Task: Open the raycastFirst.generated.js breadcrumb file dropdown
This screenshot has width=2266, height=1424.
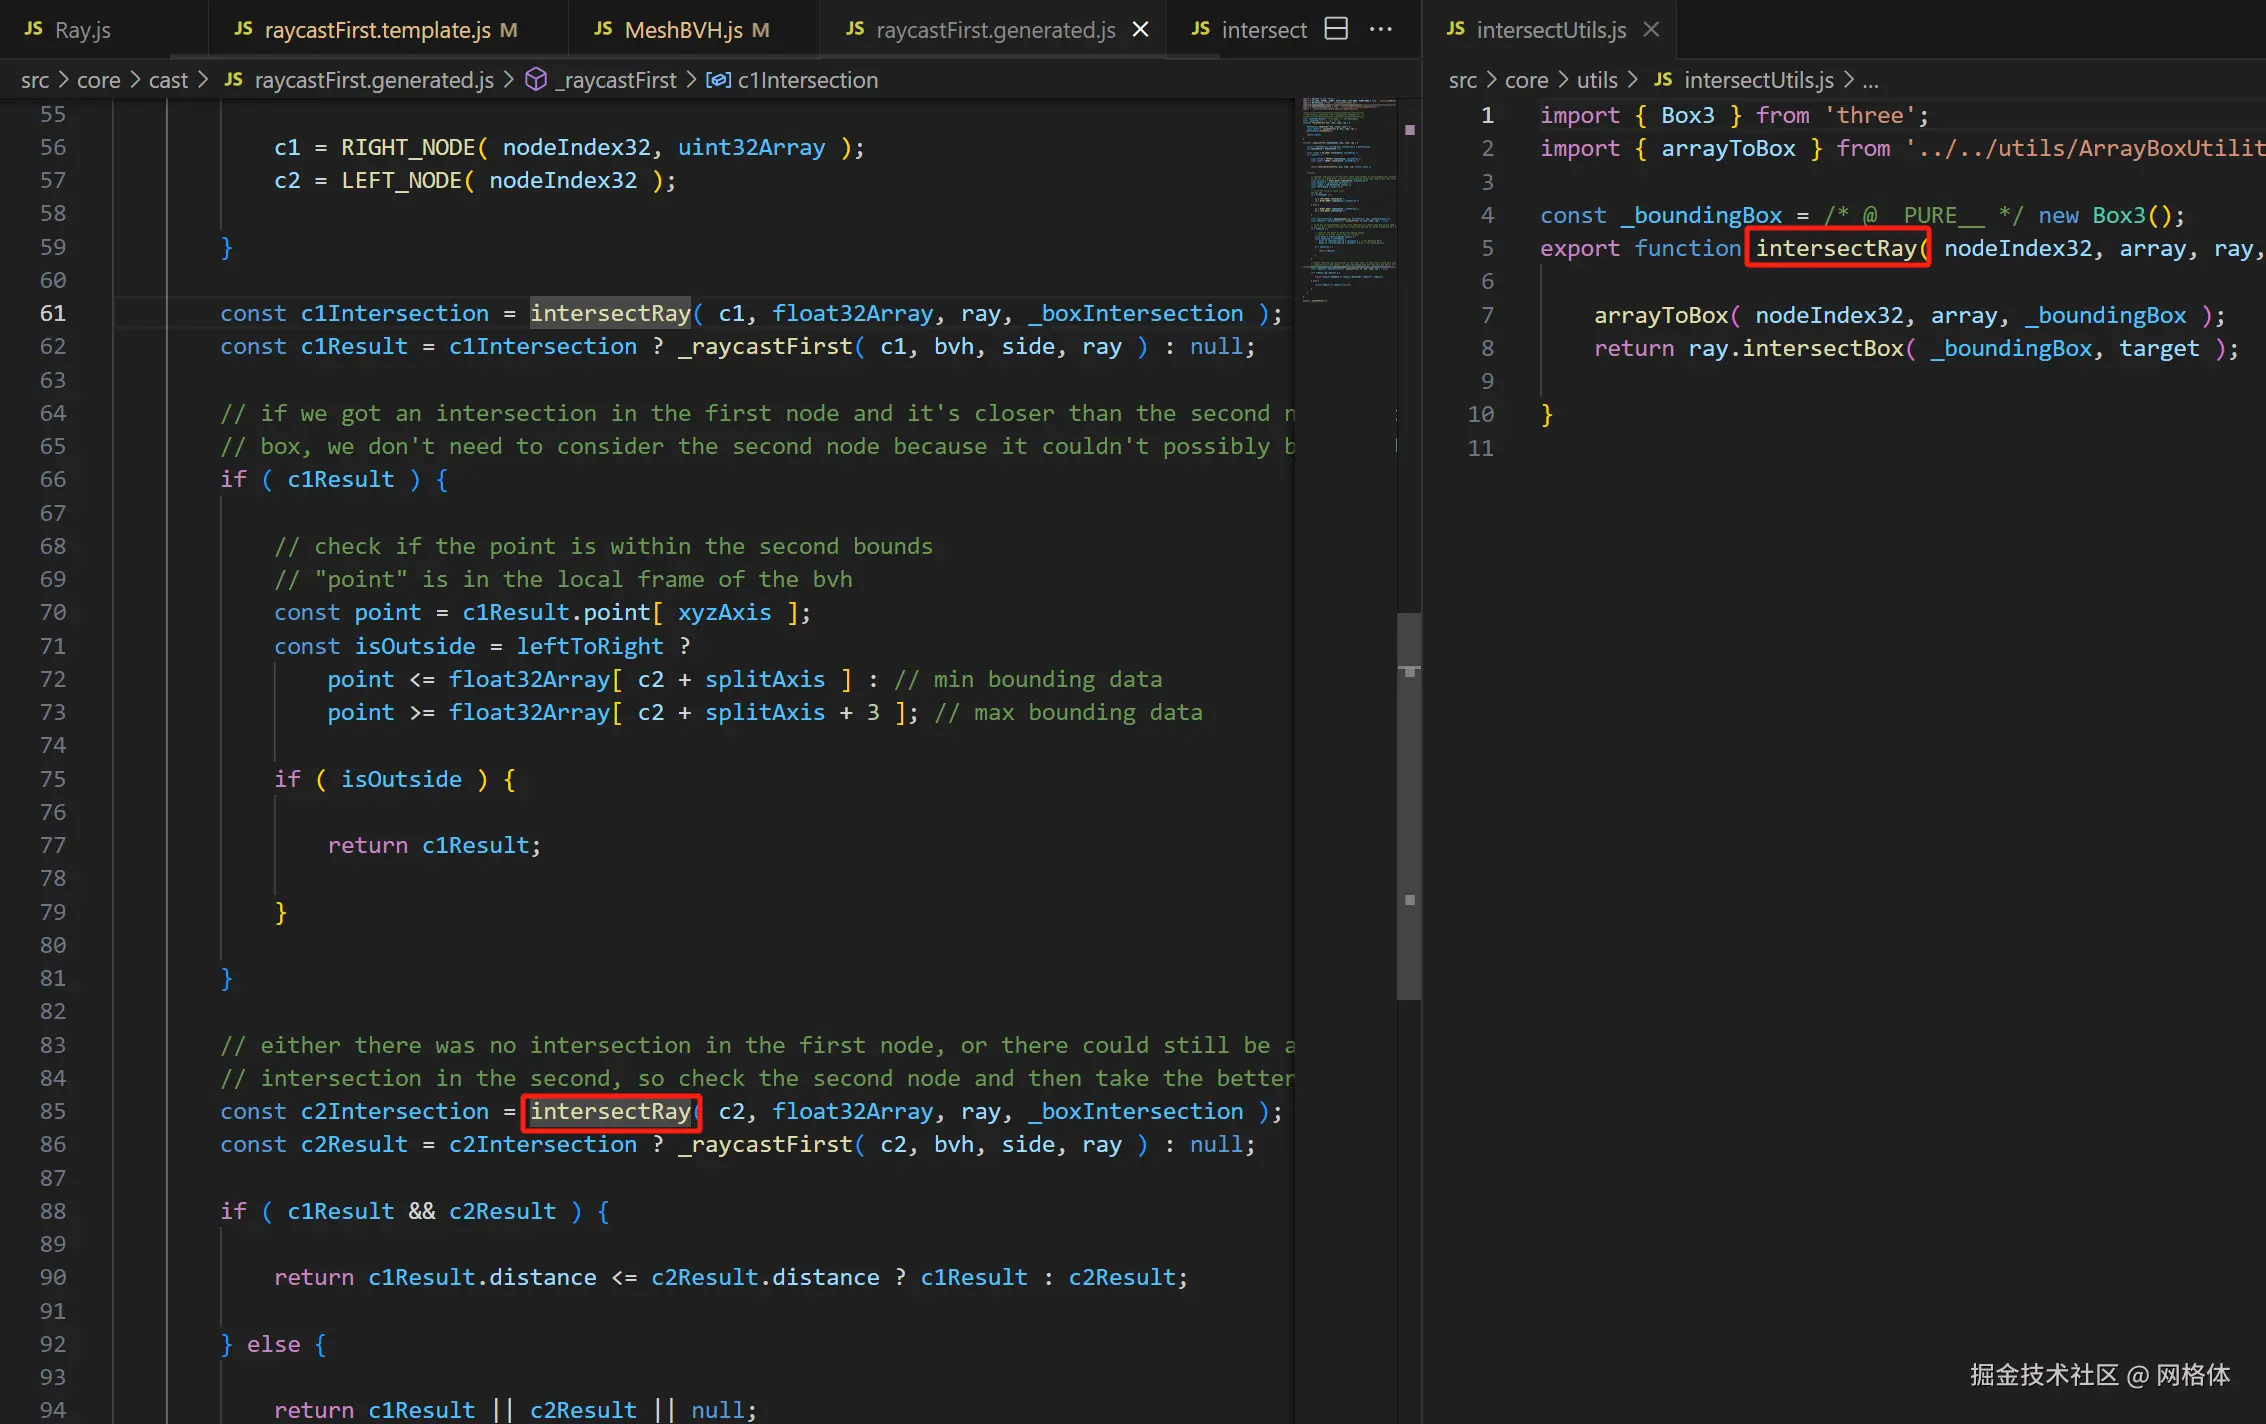Action: [x=373, y=80]
